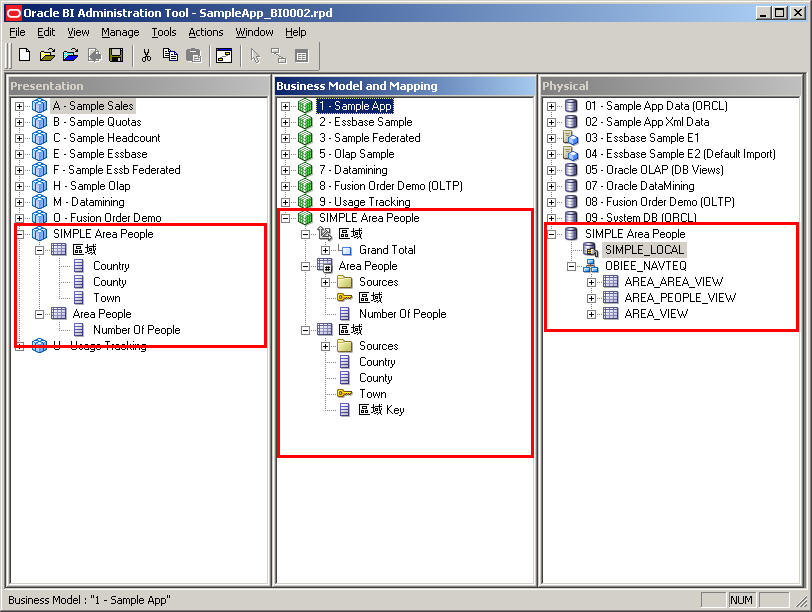Click the Area People fact table icon in Business Model

click(x=325, y=266)
